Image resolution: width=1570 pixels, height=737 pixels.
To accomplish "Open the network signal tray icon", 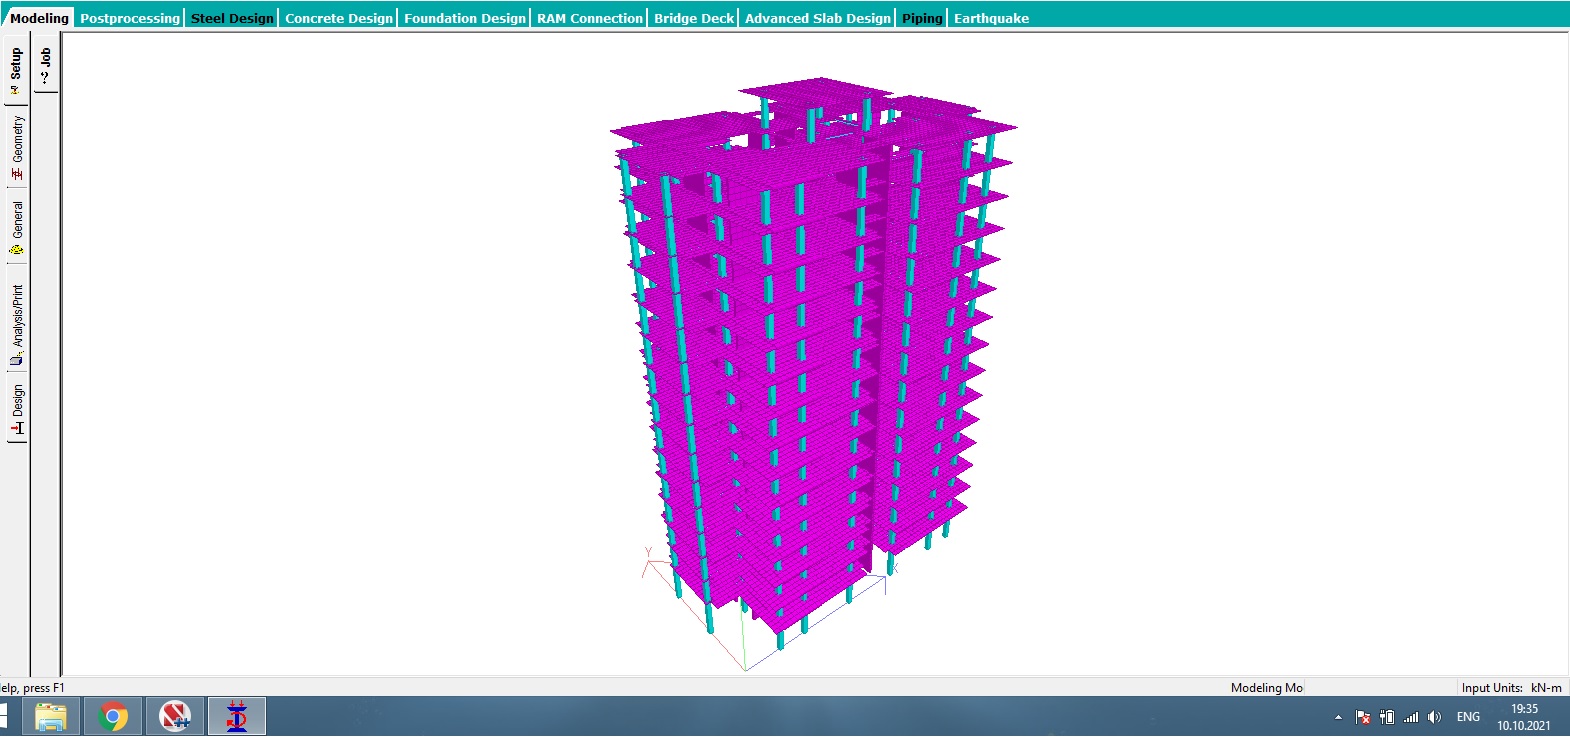I will [1411, 717].
